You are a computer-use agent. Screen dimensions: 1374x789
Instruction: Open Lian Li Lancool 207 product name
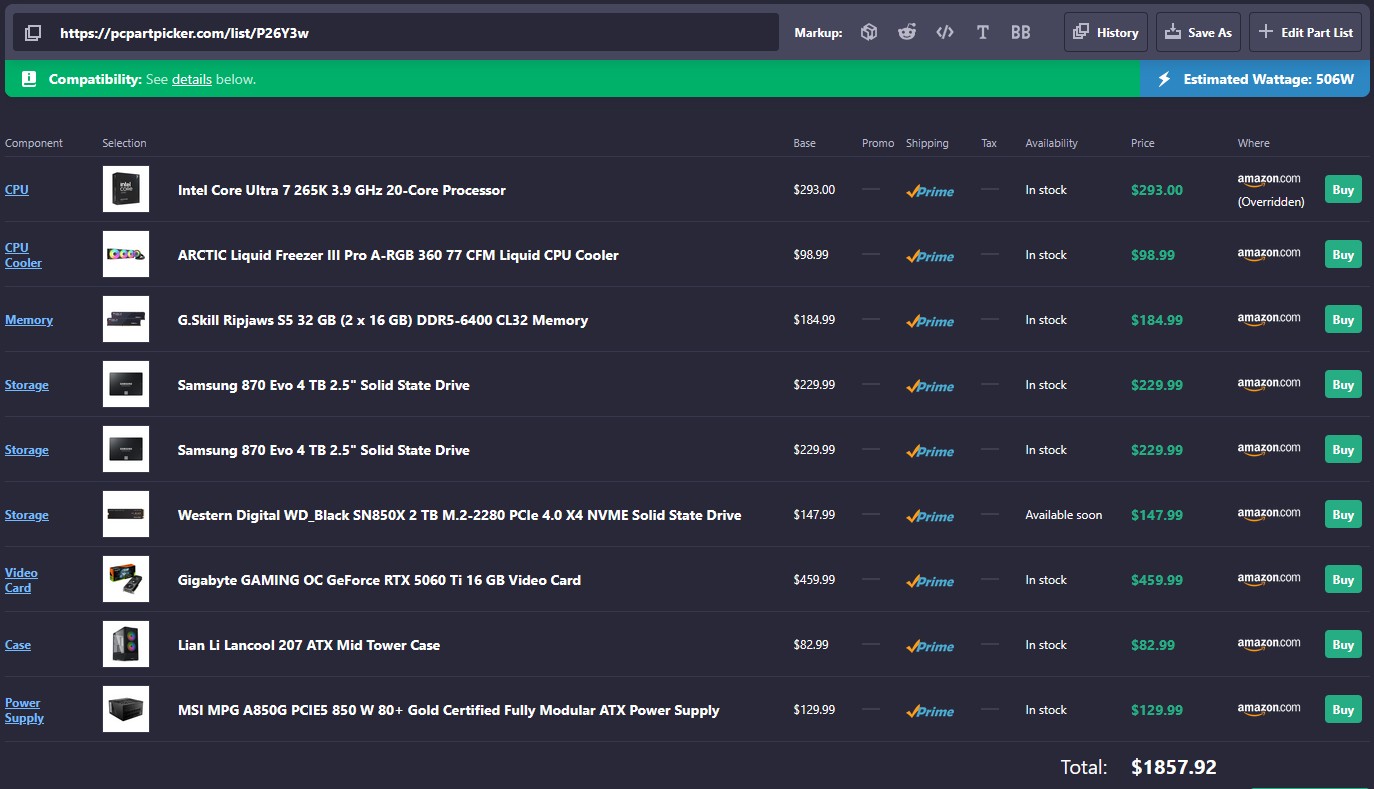(309, 645)
